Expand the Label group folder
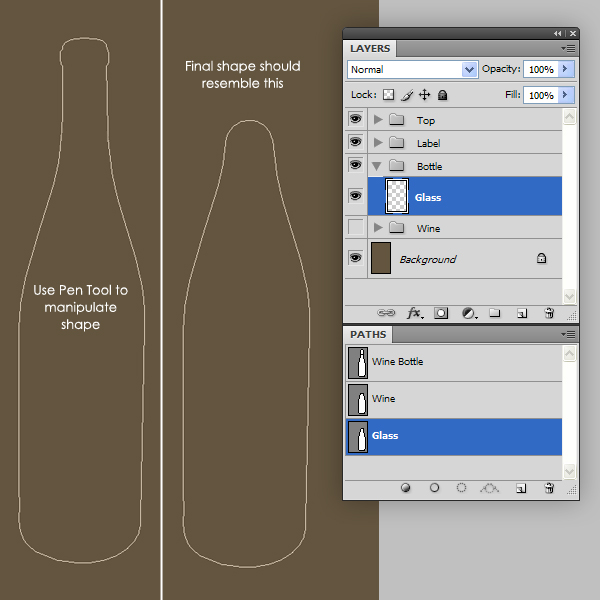The image size is (600, 600). tap(378, 143)
